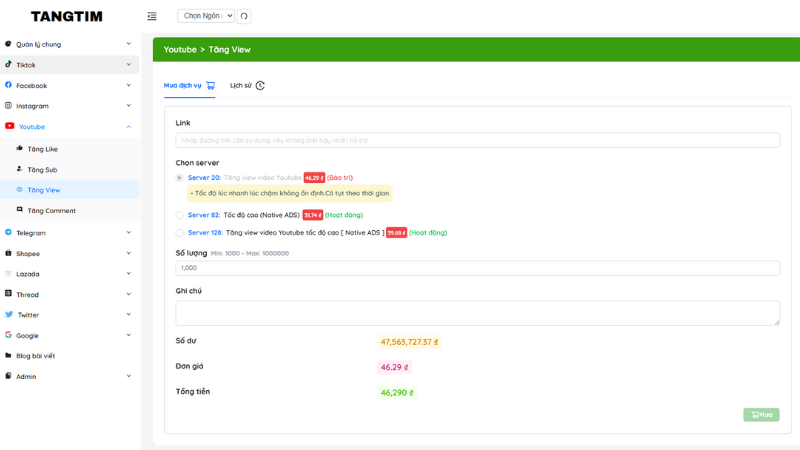Click the sidebar collapse hamburger icon
Image resolution: width=800 pixels, height=450 pixels.
tap(152, 16)
